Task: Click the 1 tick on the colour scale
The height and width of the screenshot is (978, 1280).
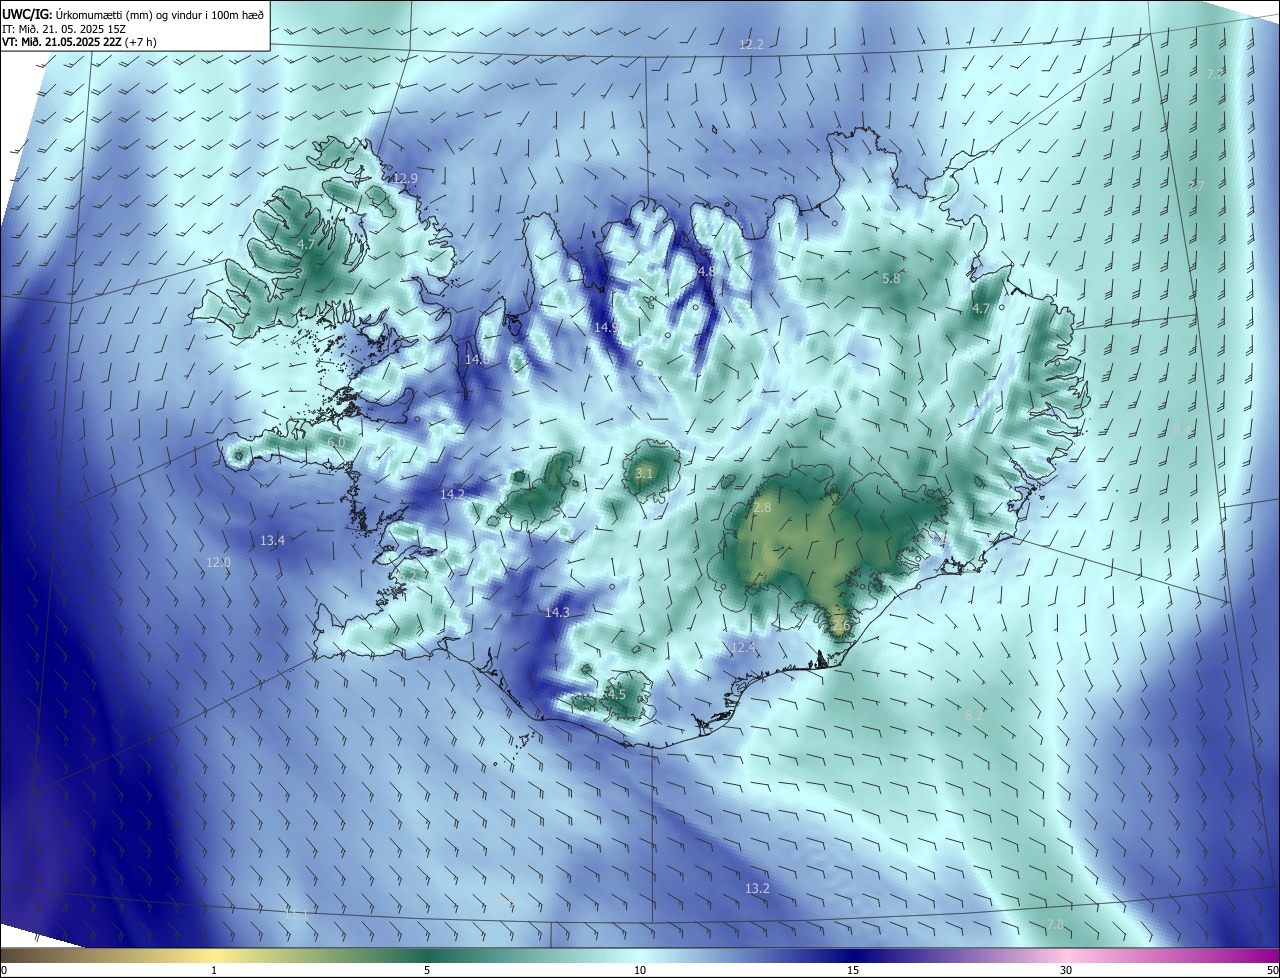Action: pyautogui.click(x=214, y=970)
